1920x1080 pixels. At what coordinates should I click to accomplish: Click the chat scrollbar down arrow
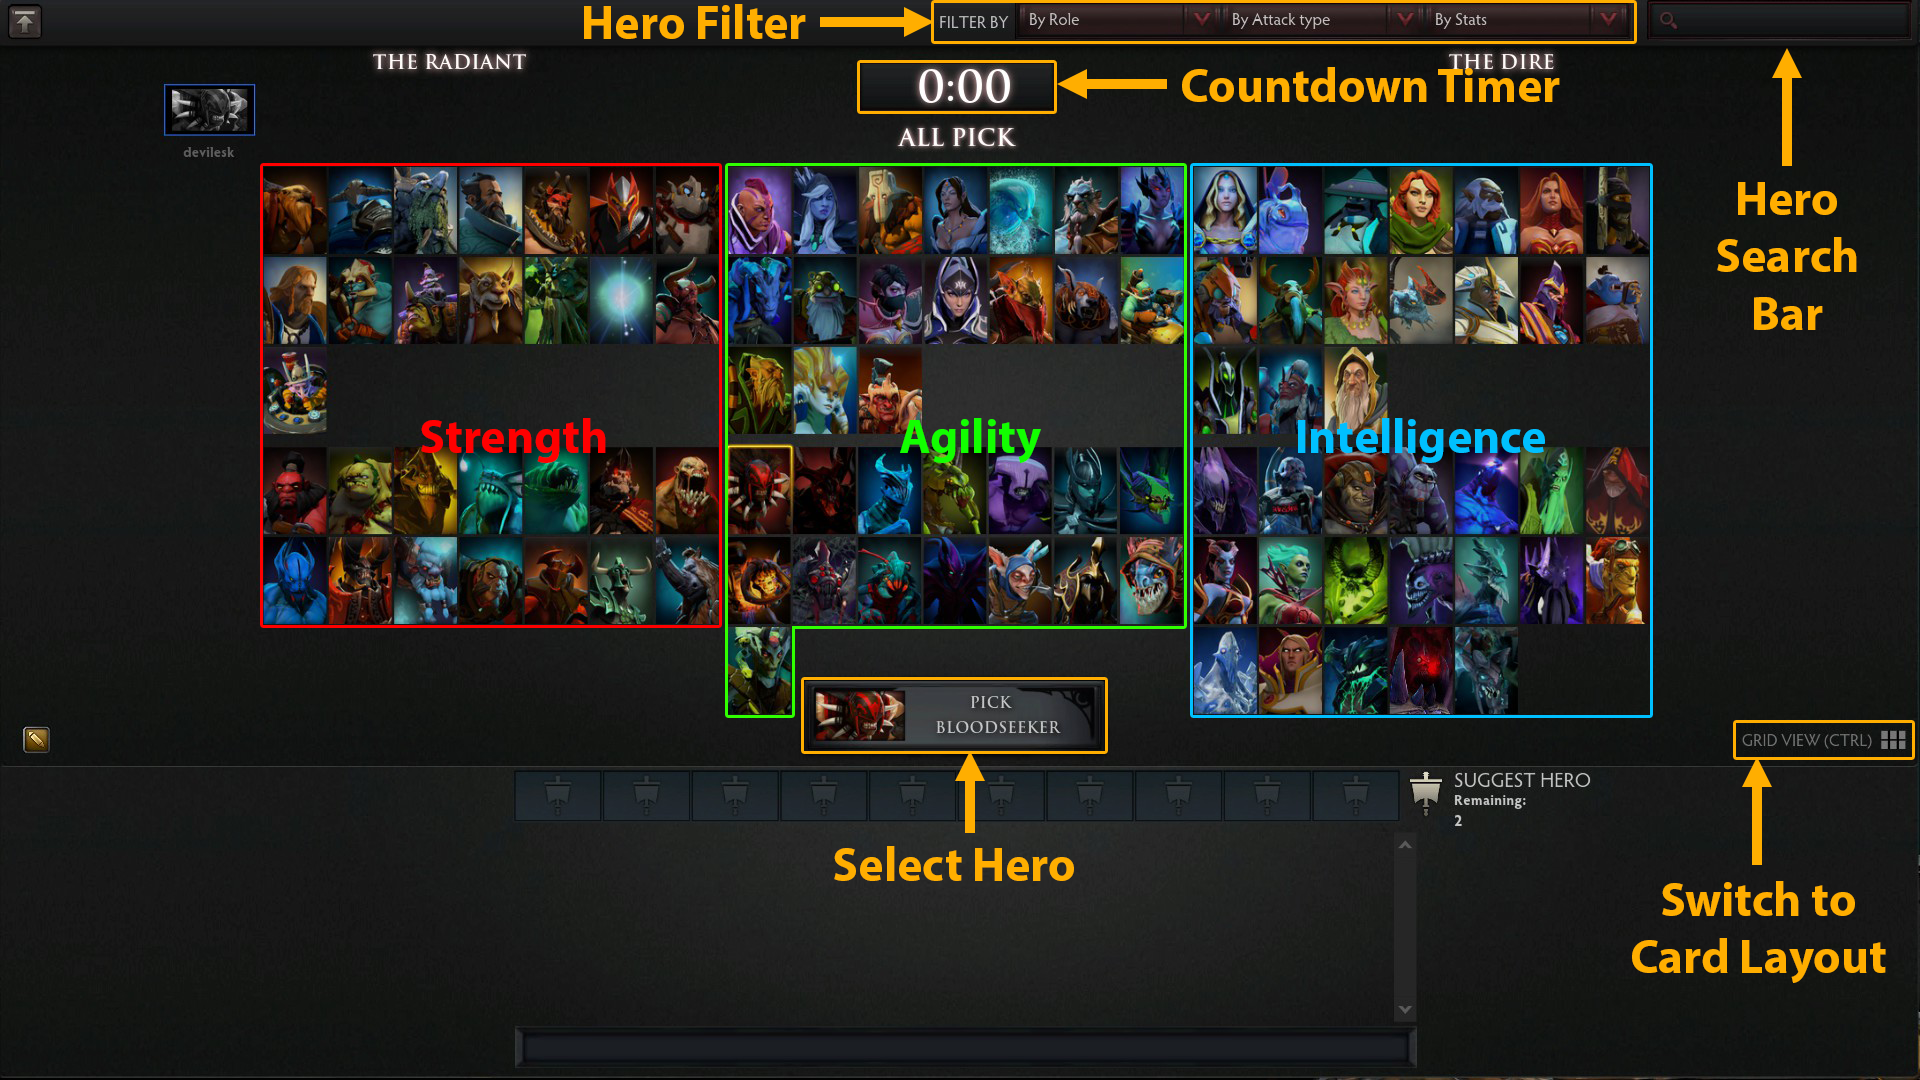(1405, 1009)
